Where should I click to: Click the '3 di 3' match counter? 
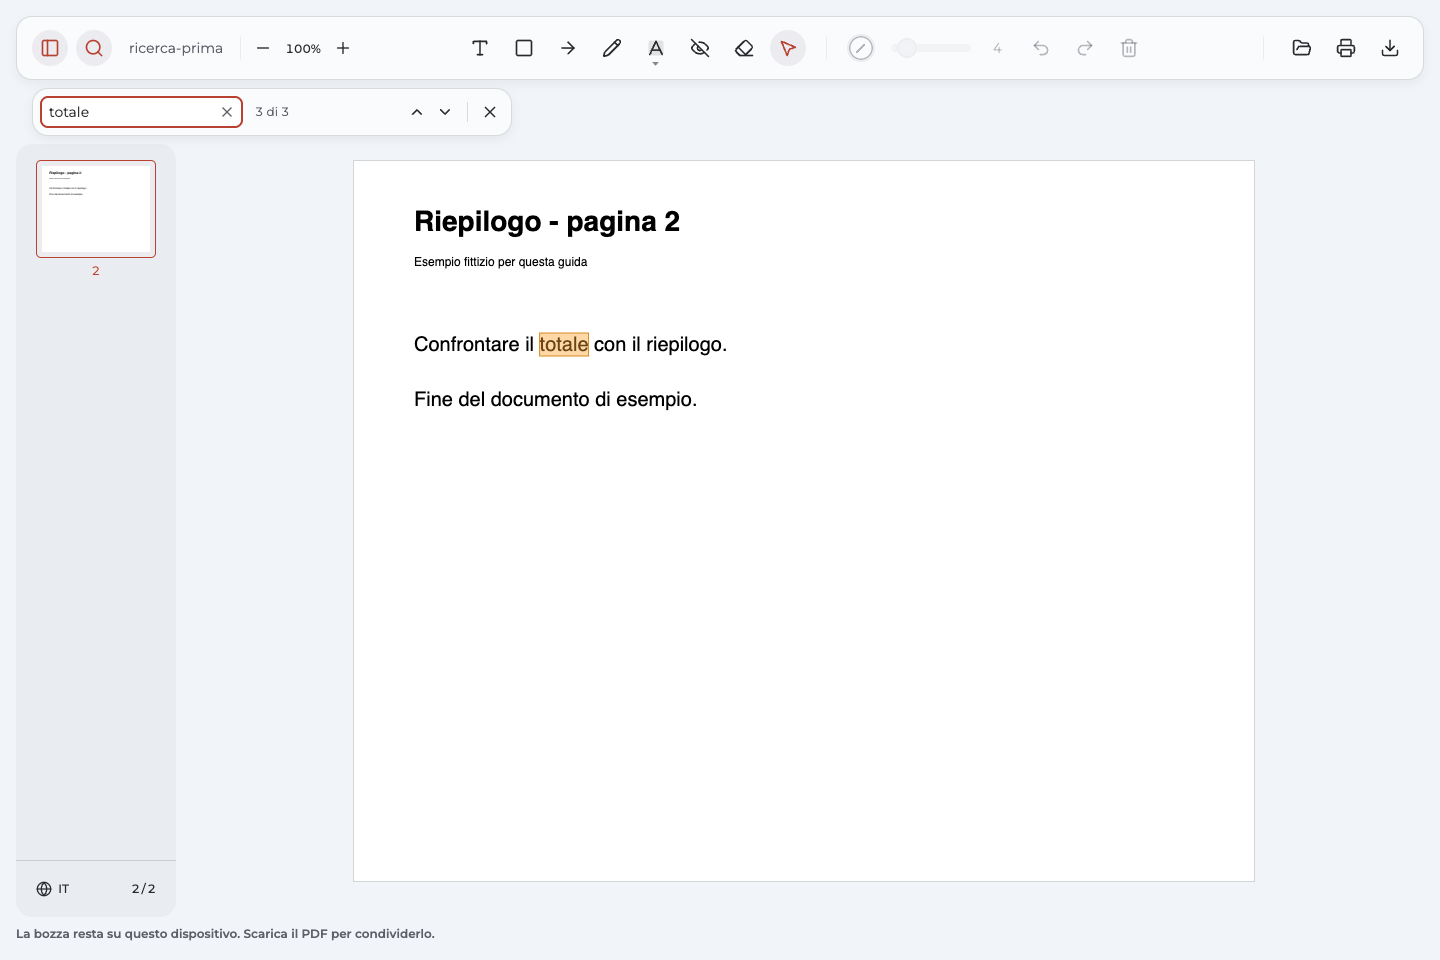coord(272,112)
